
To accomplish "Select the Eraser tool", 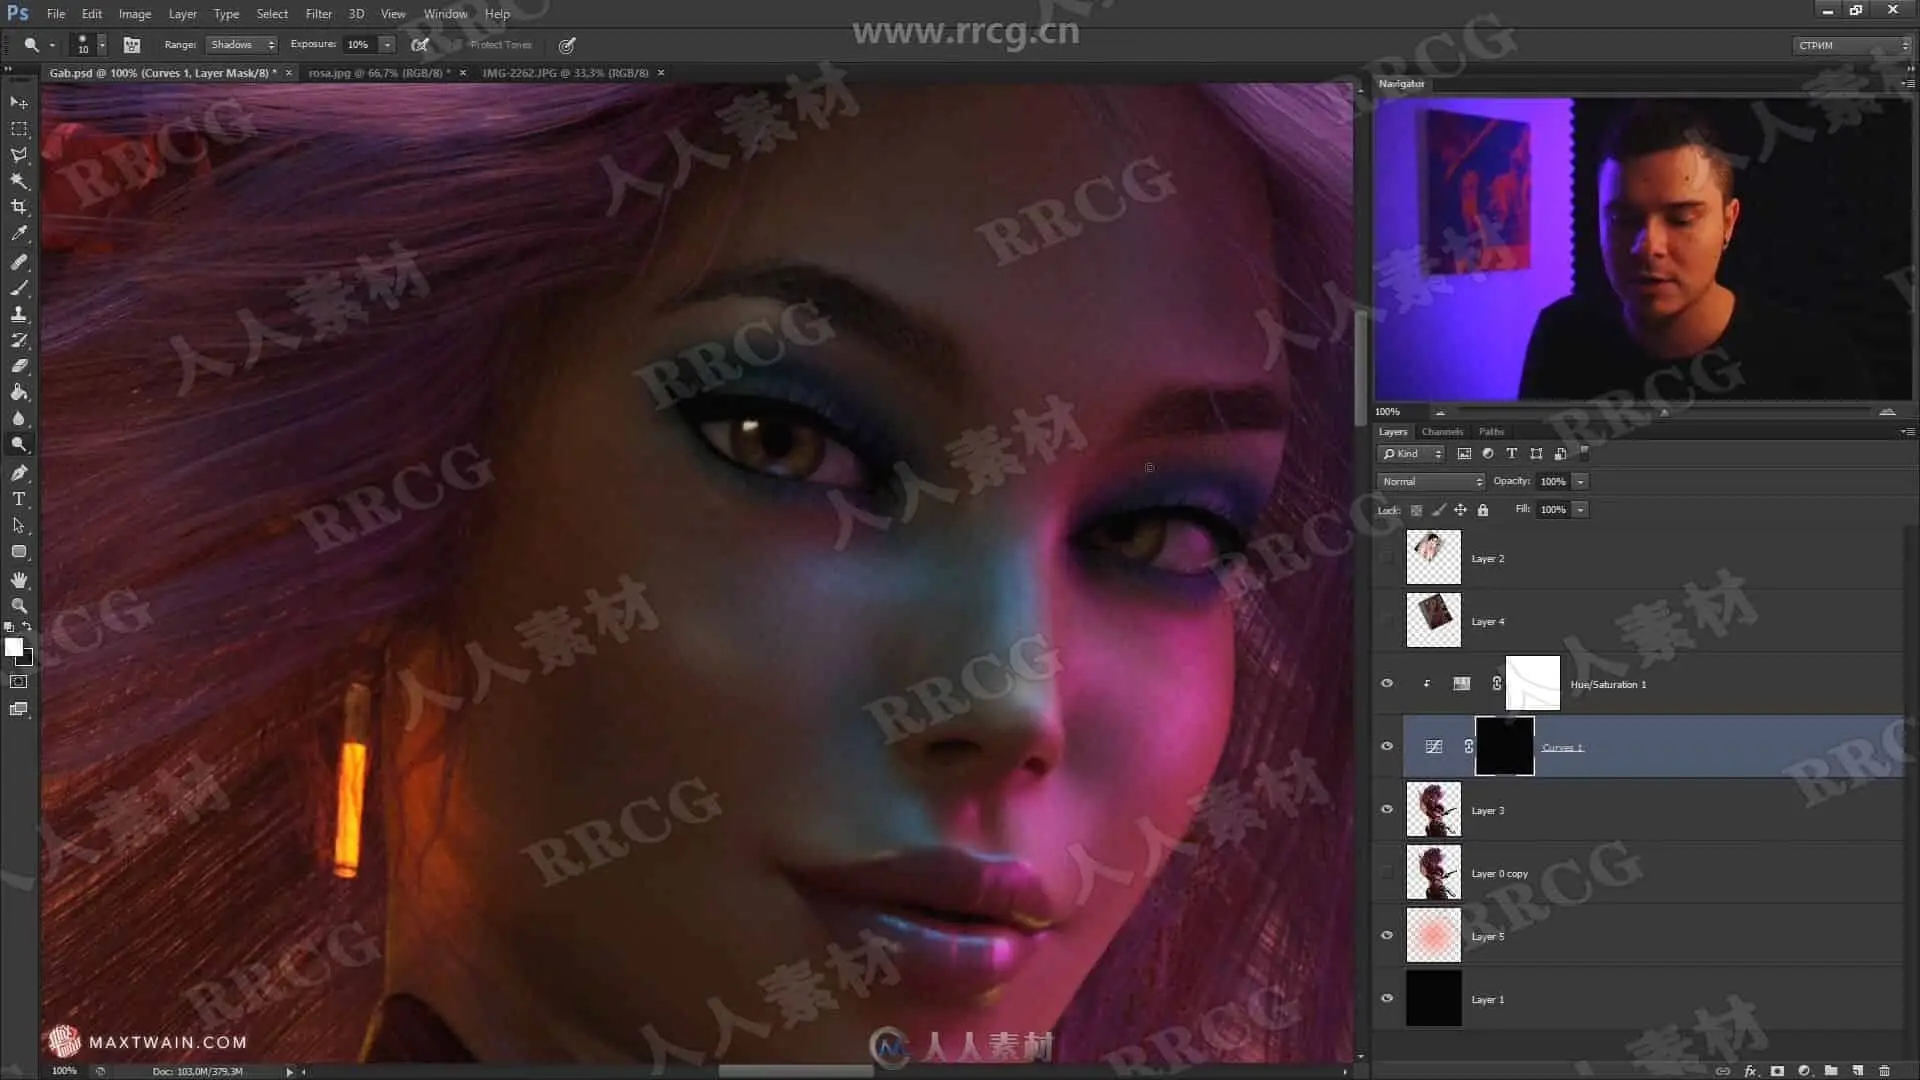I will pos(19,366).
